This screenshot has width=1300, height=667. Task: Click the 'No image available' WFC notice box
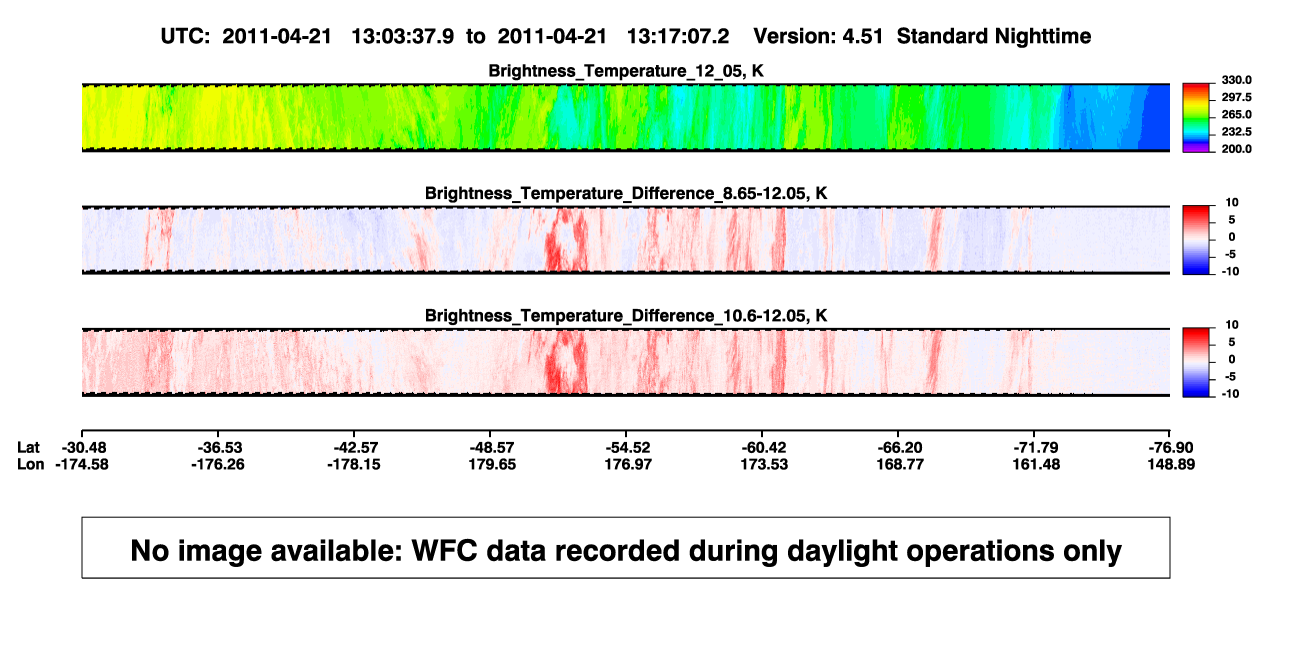point(626,548)
